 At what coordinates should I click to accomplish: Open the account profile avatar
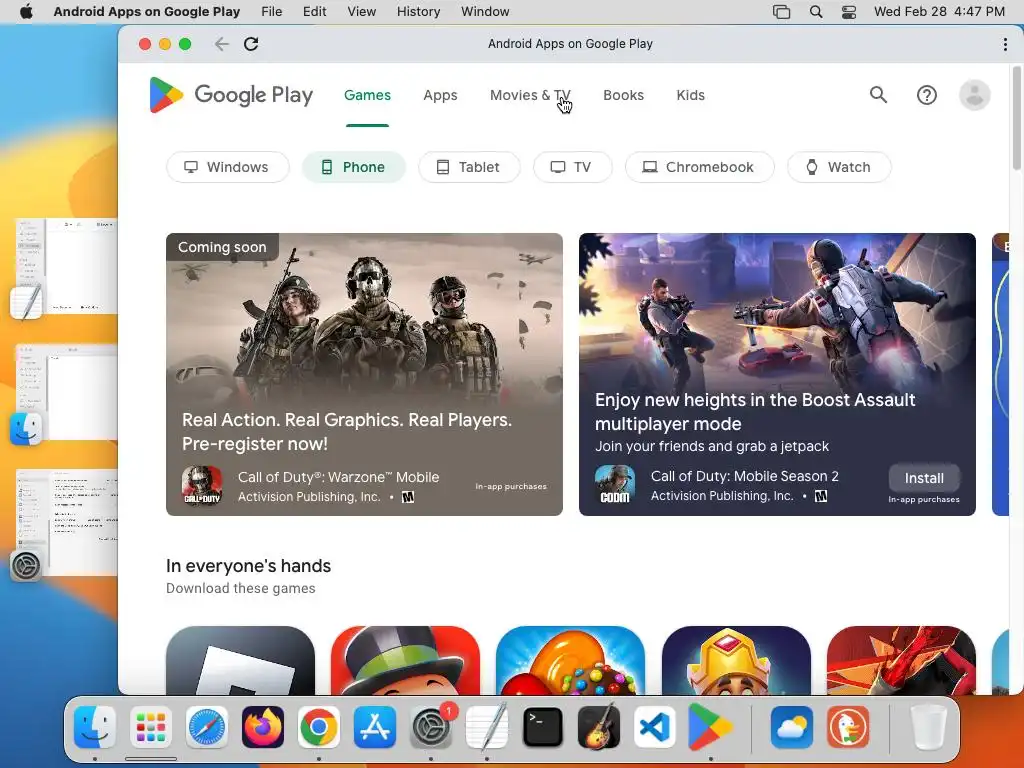974,95
